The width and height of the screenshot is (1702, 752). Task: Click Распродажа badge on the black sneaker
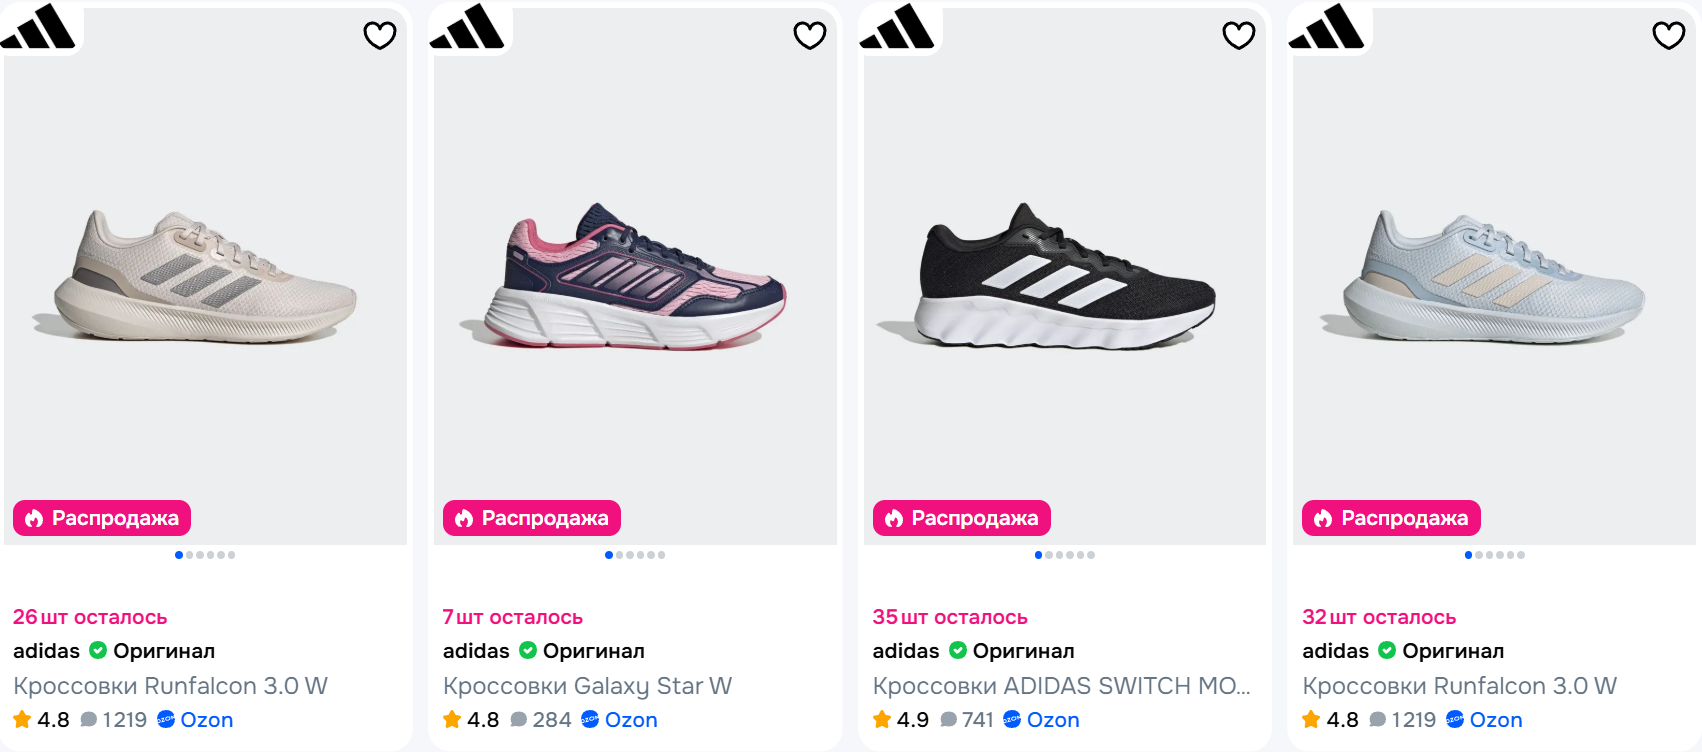962,518
